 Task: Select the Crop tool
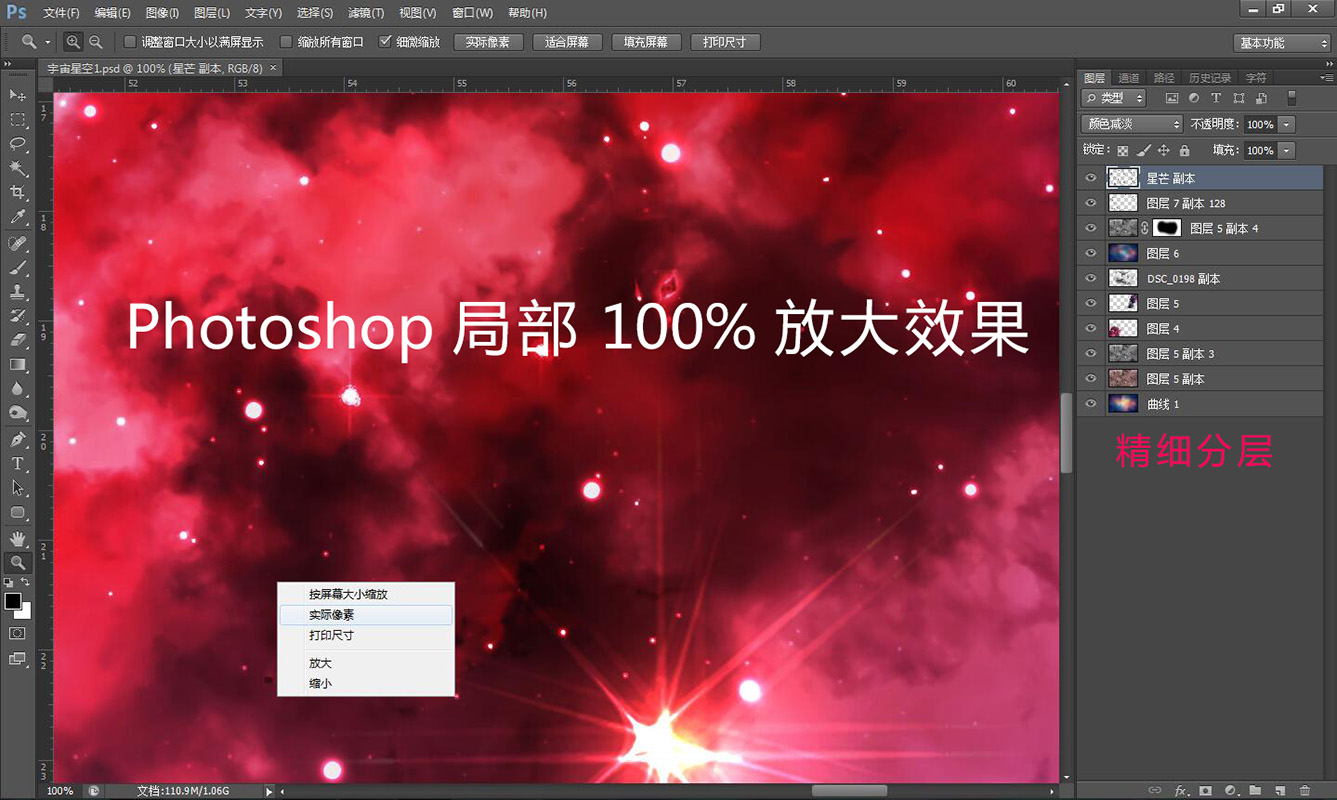(18, 192)
